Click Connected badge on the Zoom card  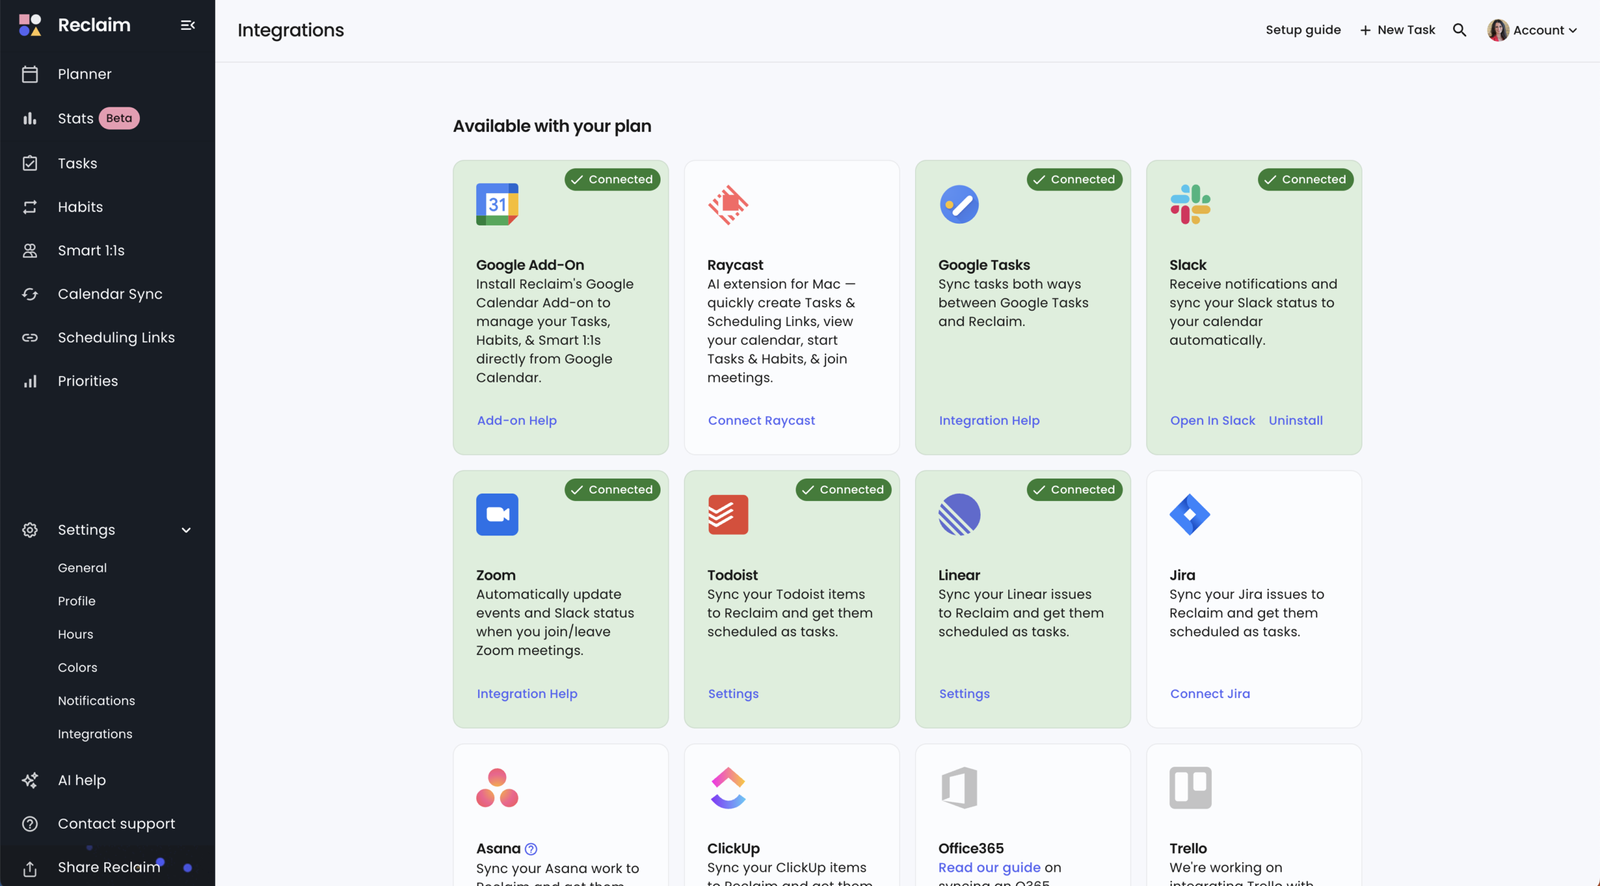(612, 490)
